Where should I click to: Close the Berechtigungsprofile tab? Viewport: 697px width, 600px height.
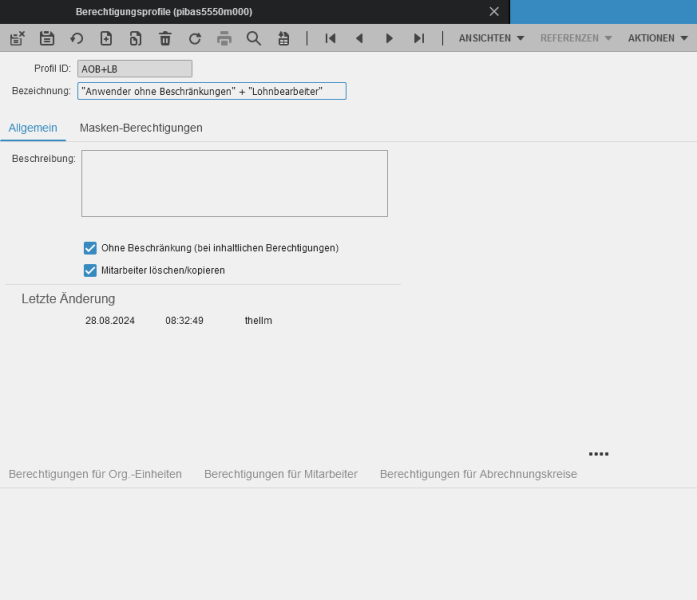coord(494,12)
